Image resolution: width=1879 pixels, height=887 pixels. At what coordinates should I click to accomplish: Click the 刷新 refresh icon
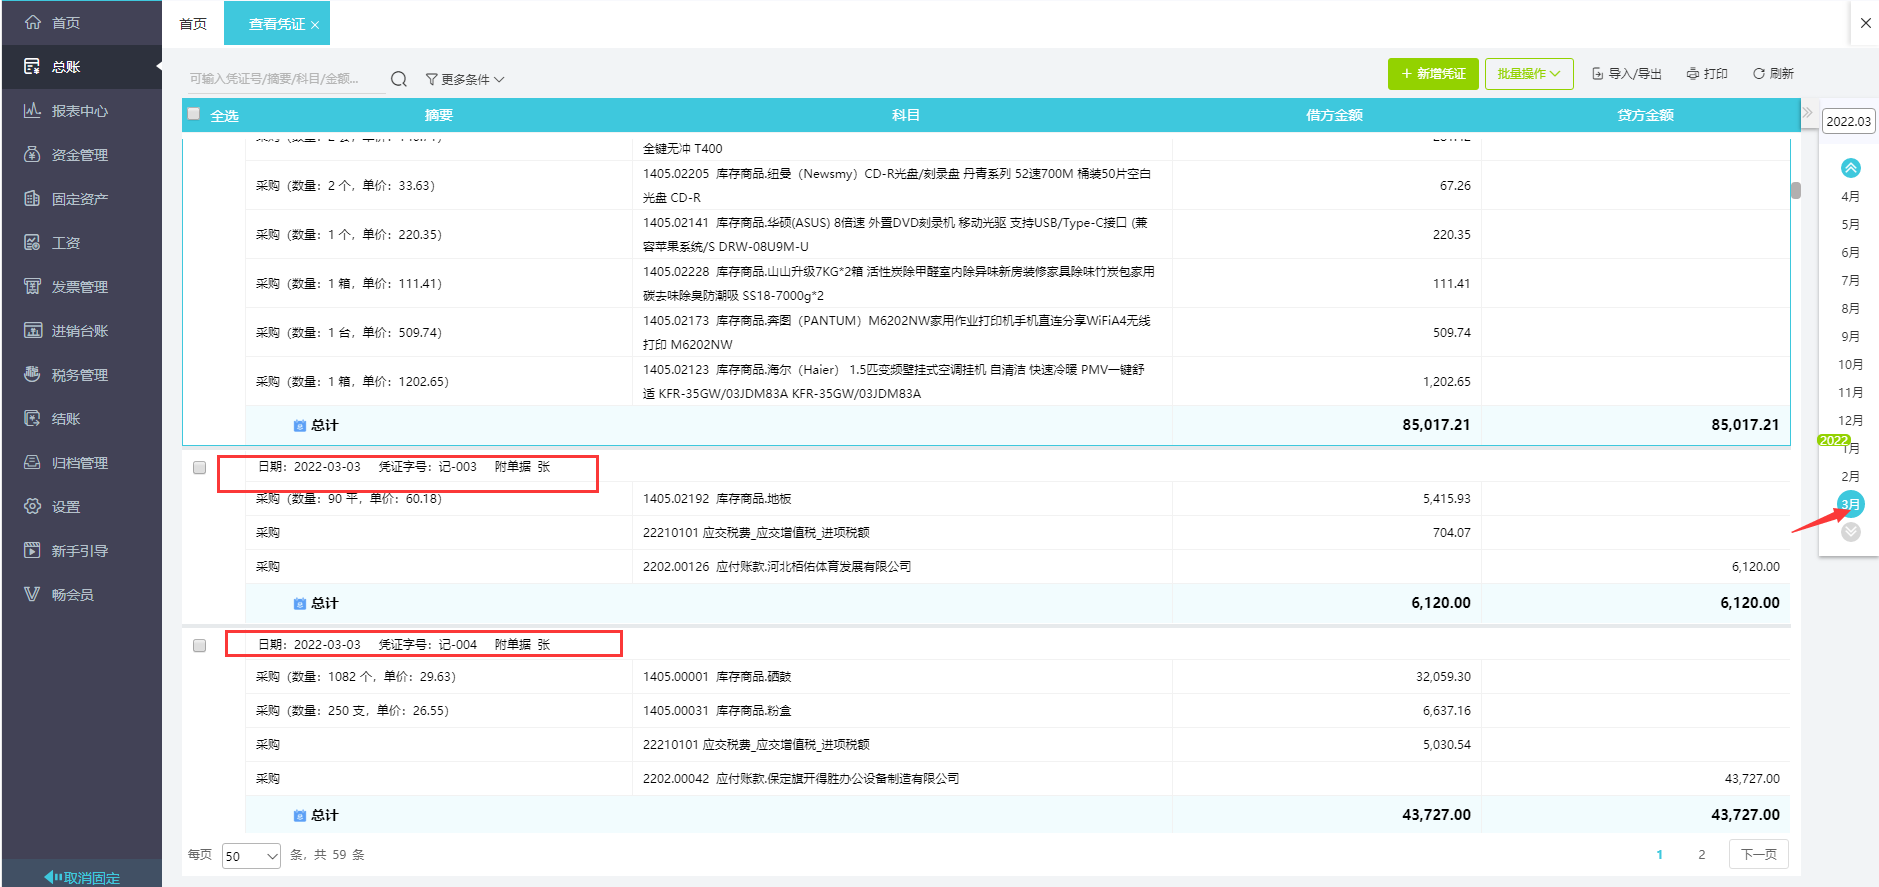click(1759, 74)
